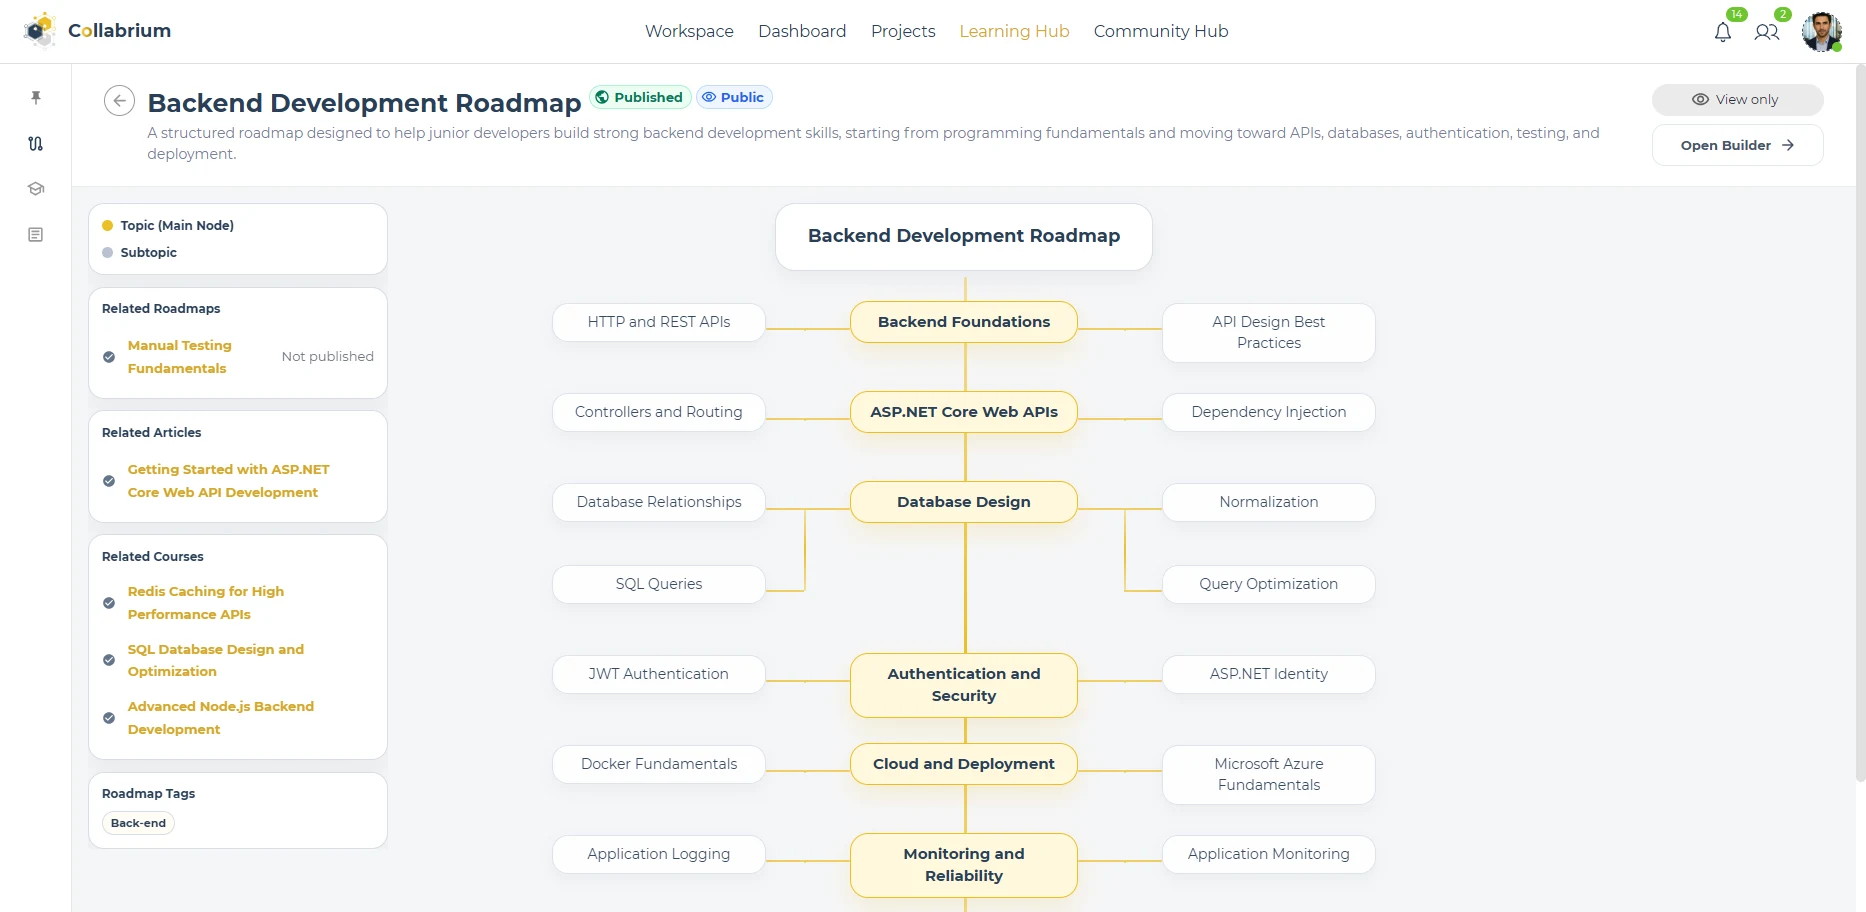Open the Monitoring and Reliability node
The height and width of the screenshot is (912, 1866).
[x=964, y=865]
